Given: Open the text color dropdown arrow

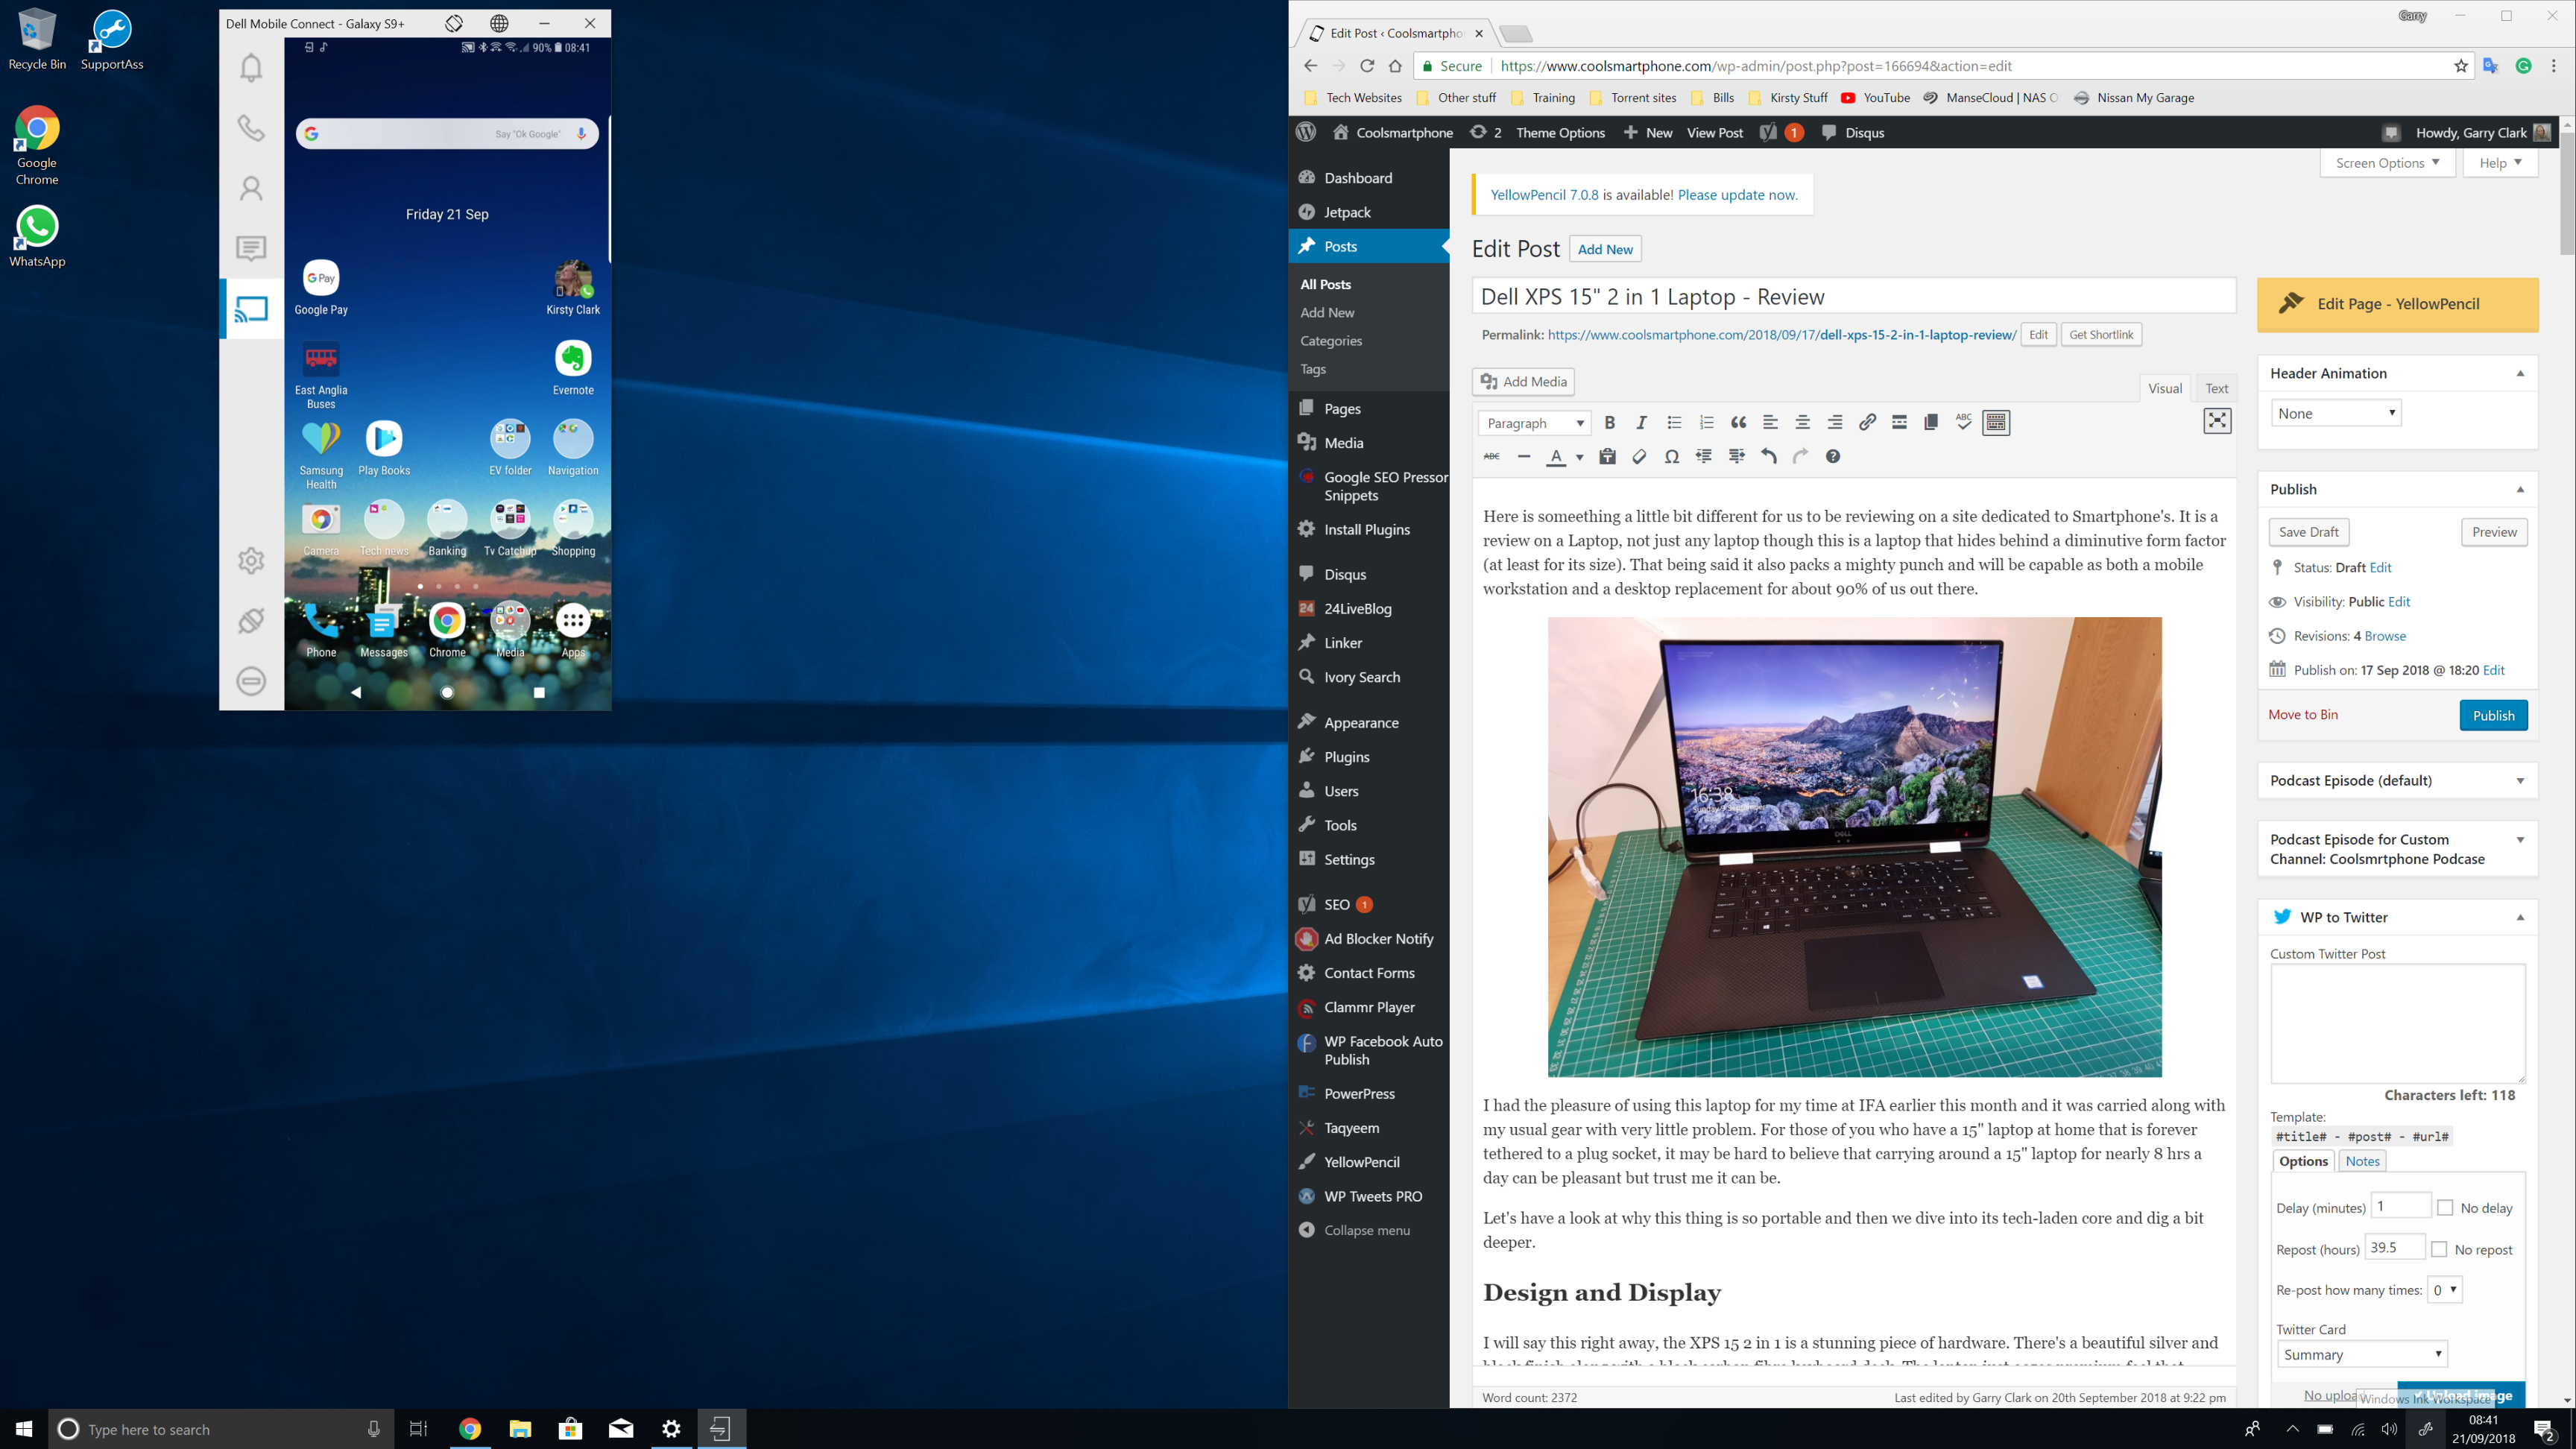Looking at the screenshot, I should 1580,457.
